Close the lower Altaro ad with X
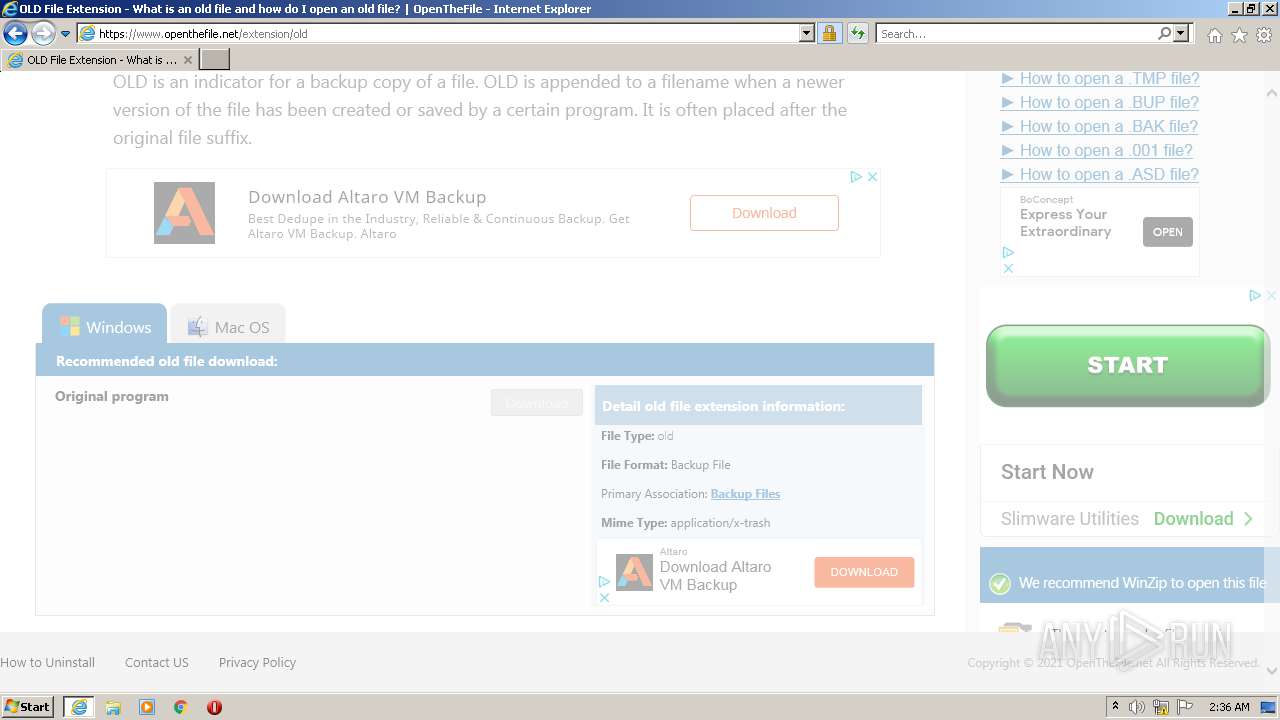The image size is (1280, 720). (x=604, y=598)
